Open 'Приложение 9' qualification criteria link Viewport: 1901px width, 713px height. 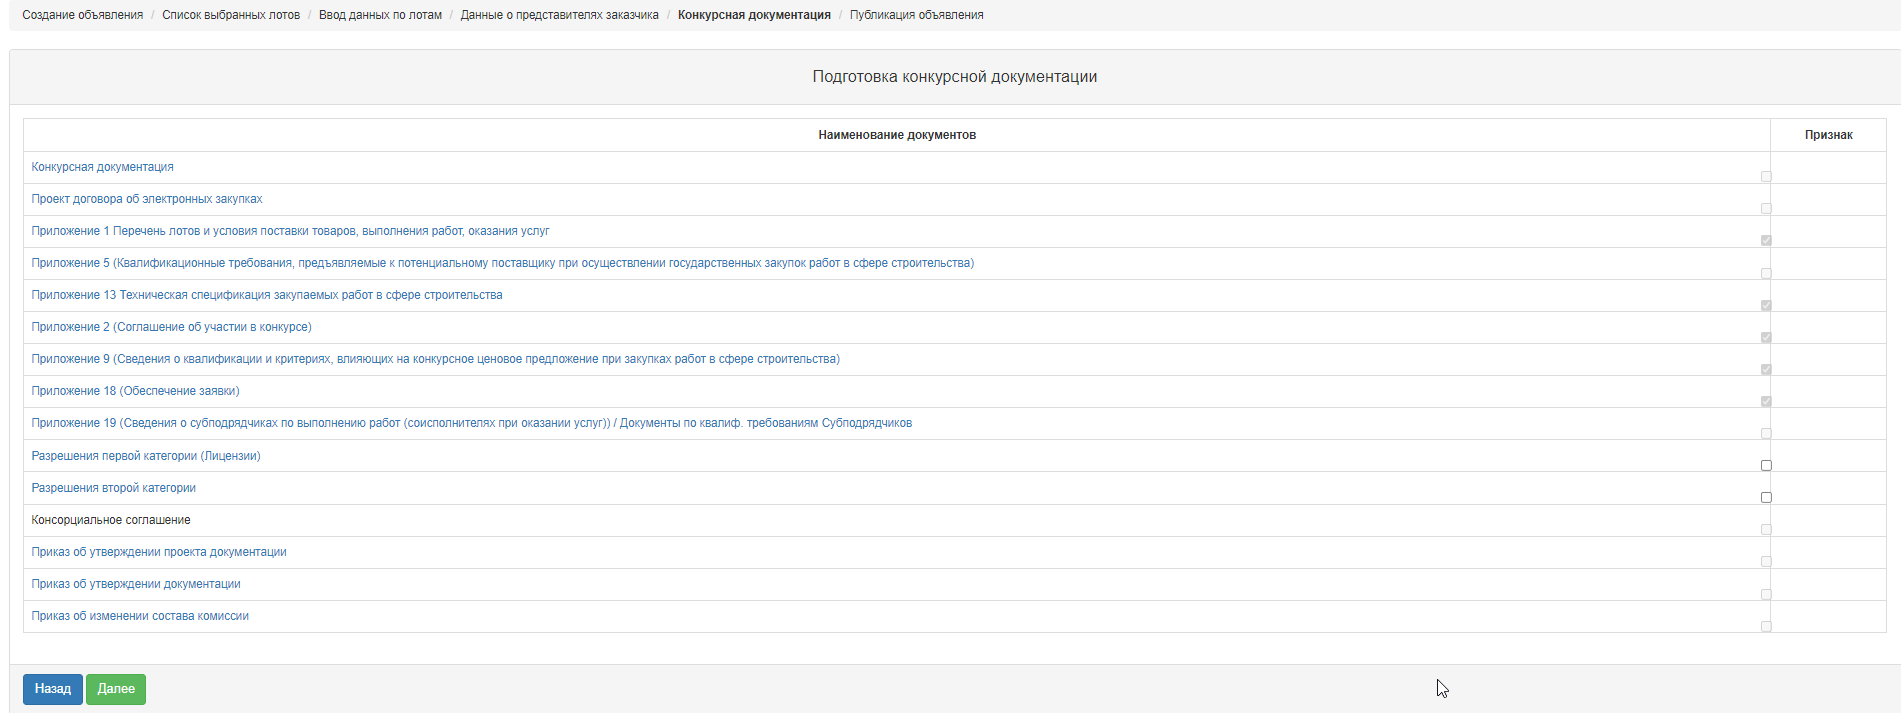coord(435,359)
